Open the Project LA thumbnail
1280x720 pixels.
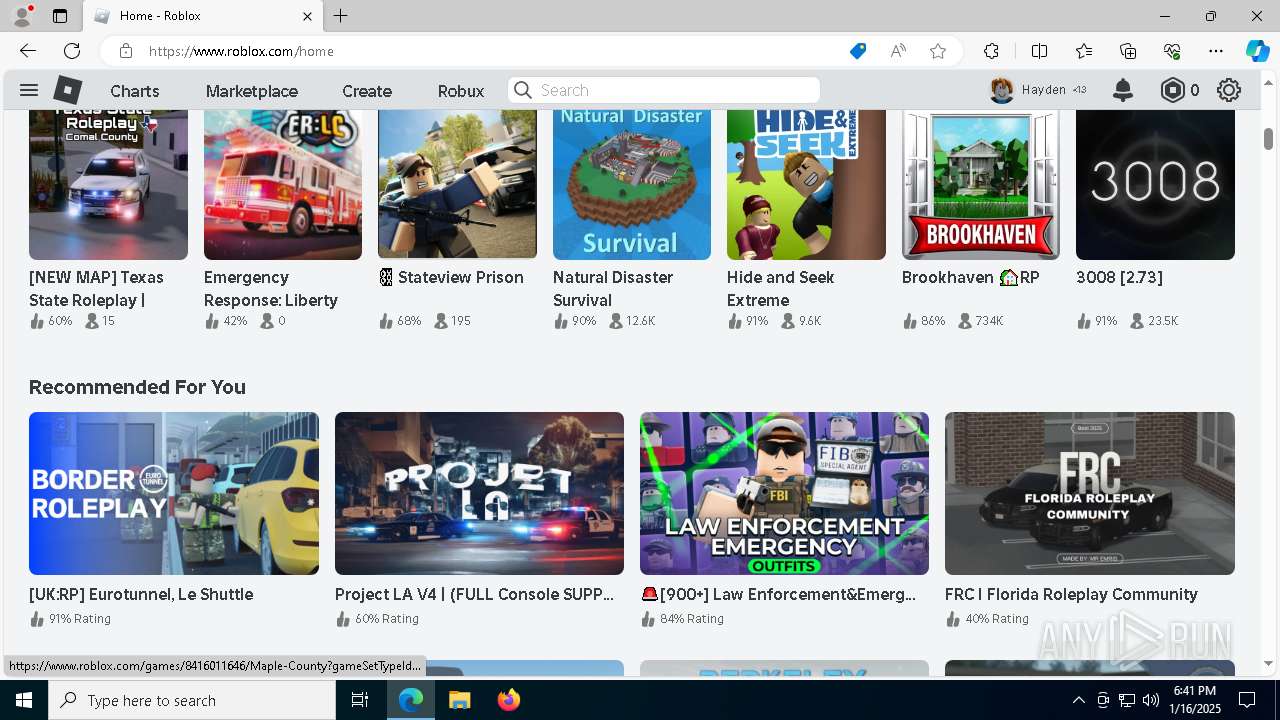[479, 493]
